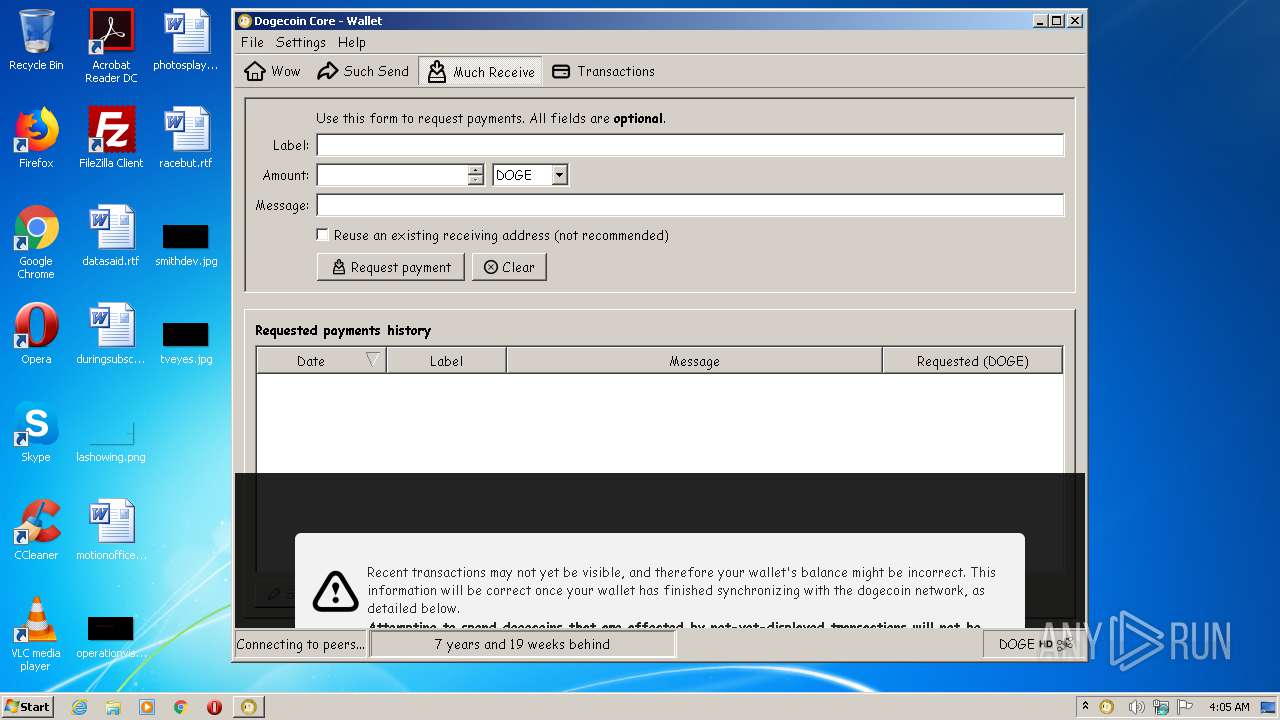Viewport: 1280px width, 720px height.
Task: Sort history by the Message column
Action: pos(694,361)
